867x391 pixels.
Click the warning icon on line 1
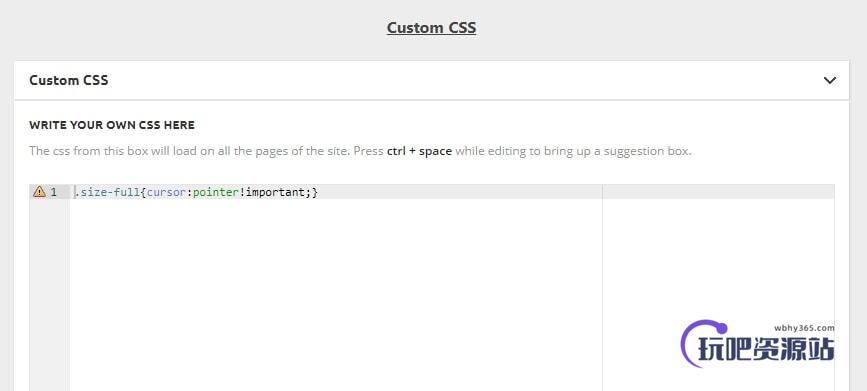(39, 192)
